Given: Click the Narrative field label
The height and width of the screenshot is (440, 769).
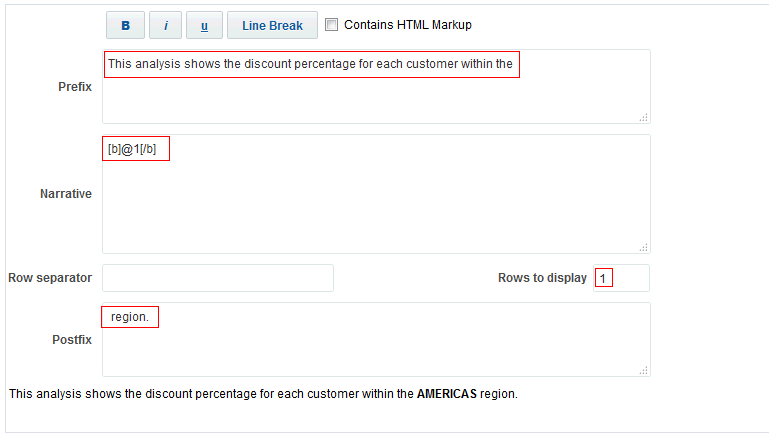Looking at the screenshot, I should 66,194.
